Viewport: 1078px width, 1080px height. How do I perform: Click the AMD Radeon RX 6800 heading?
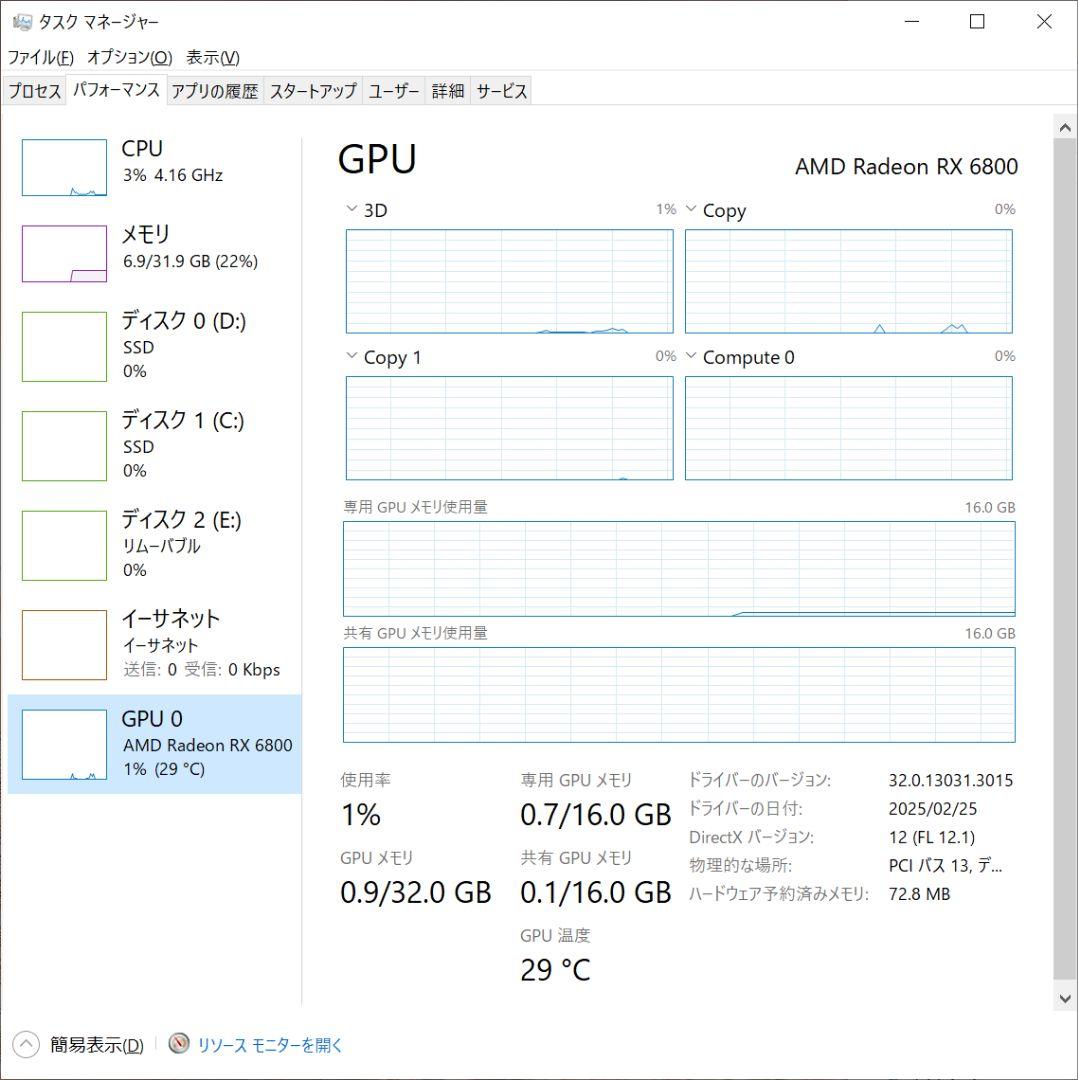pyautogui.click(x=906, y=166)
